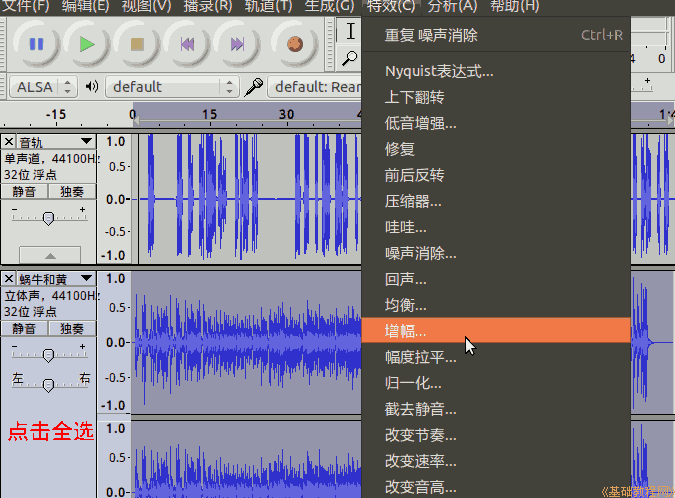Select the magnifier zoom tool
This screenshot has height=498, width=675.
tap(350, 58)
